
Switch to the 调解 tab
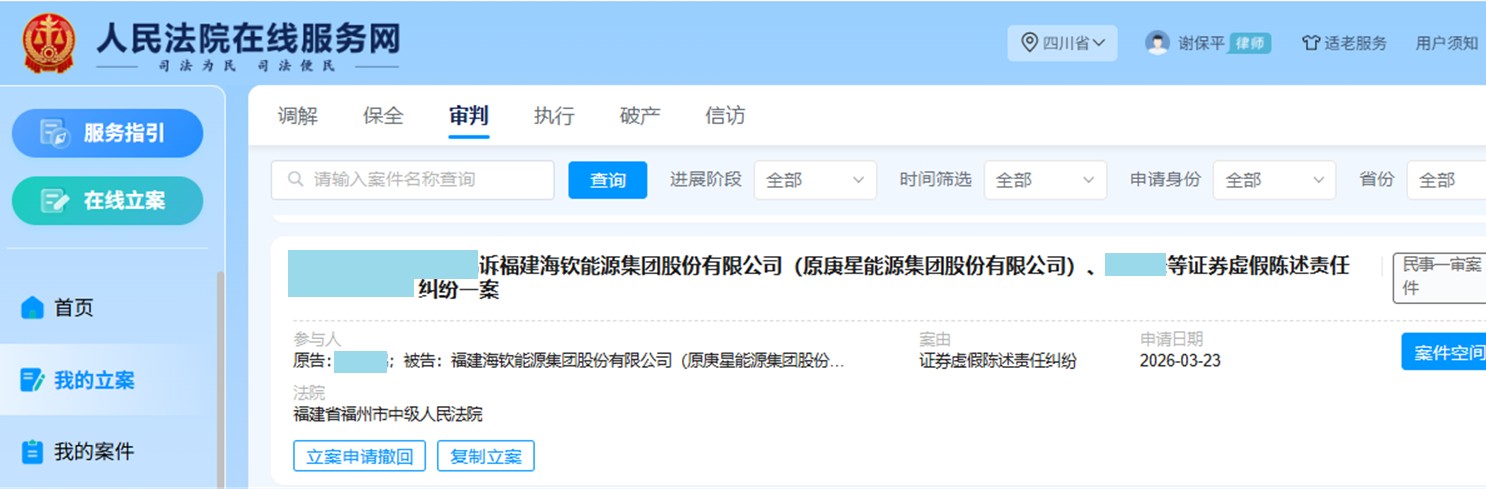[x=297, y=116]
